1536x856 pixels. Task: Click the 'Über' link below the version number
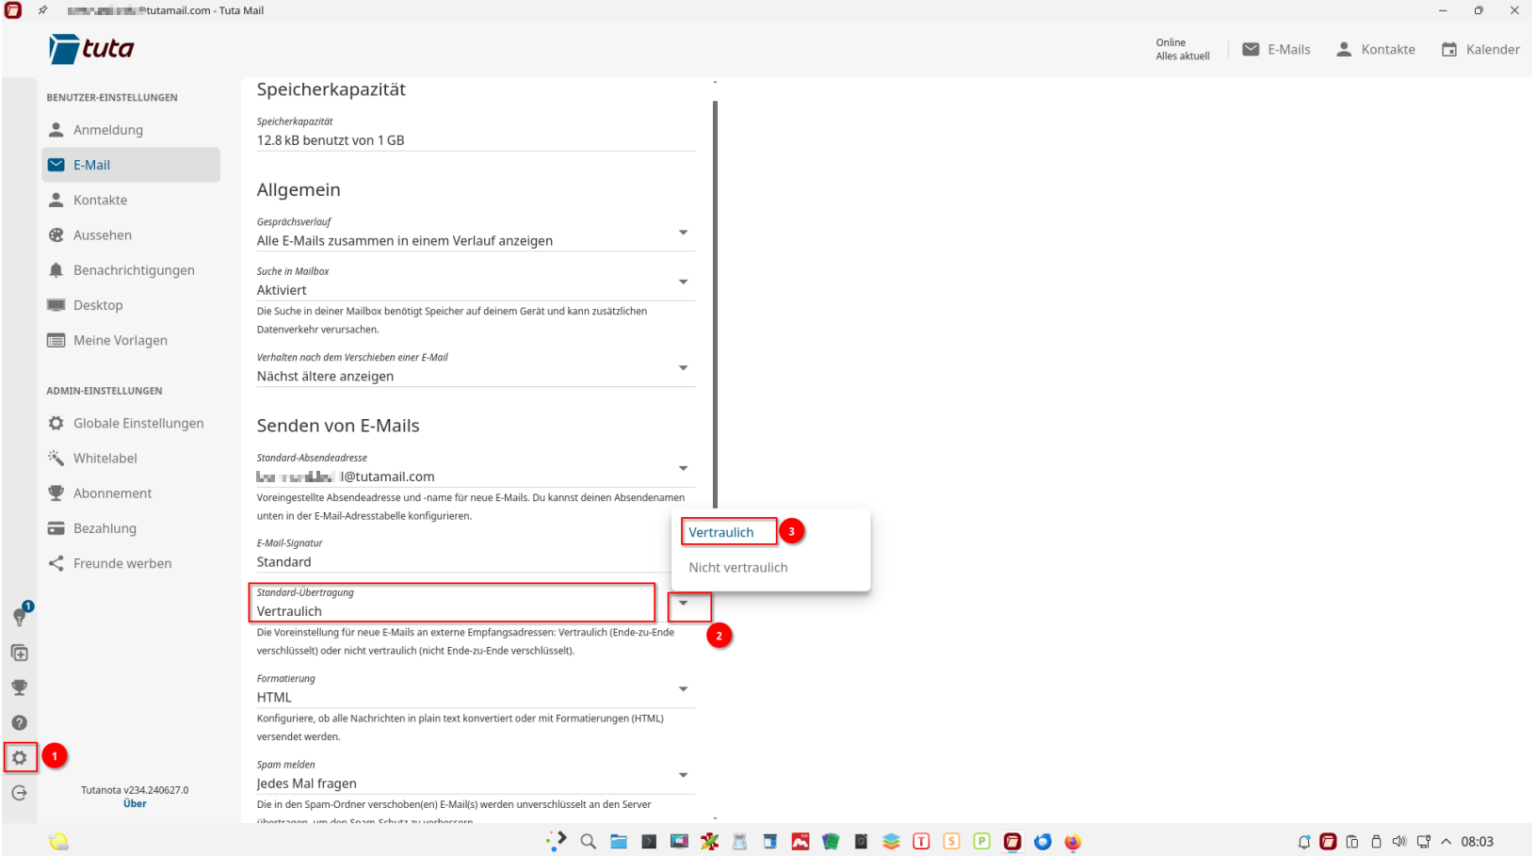click(134, 803)
